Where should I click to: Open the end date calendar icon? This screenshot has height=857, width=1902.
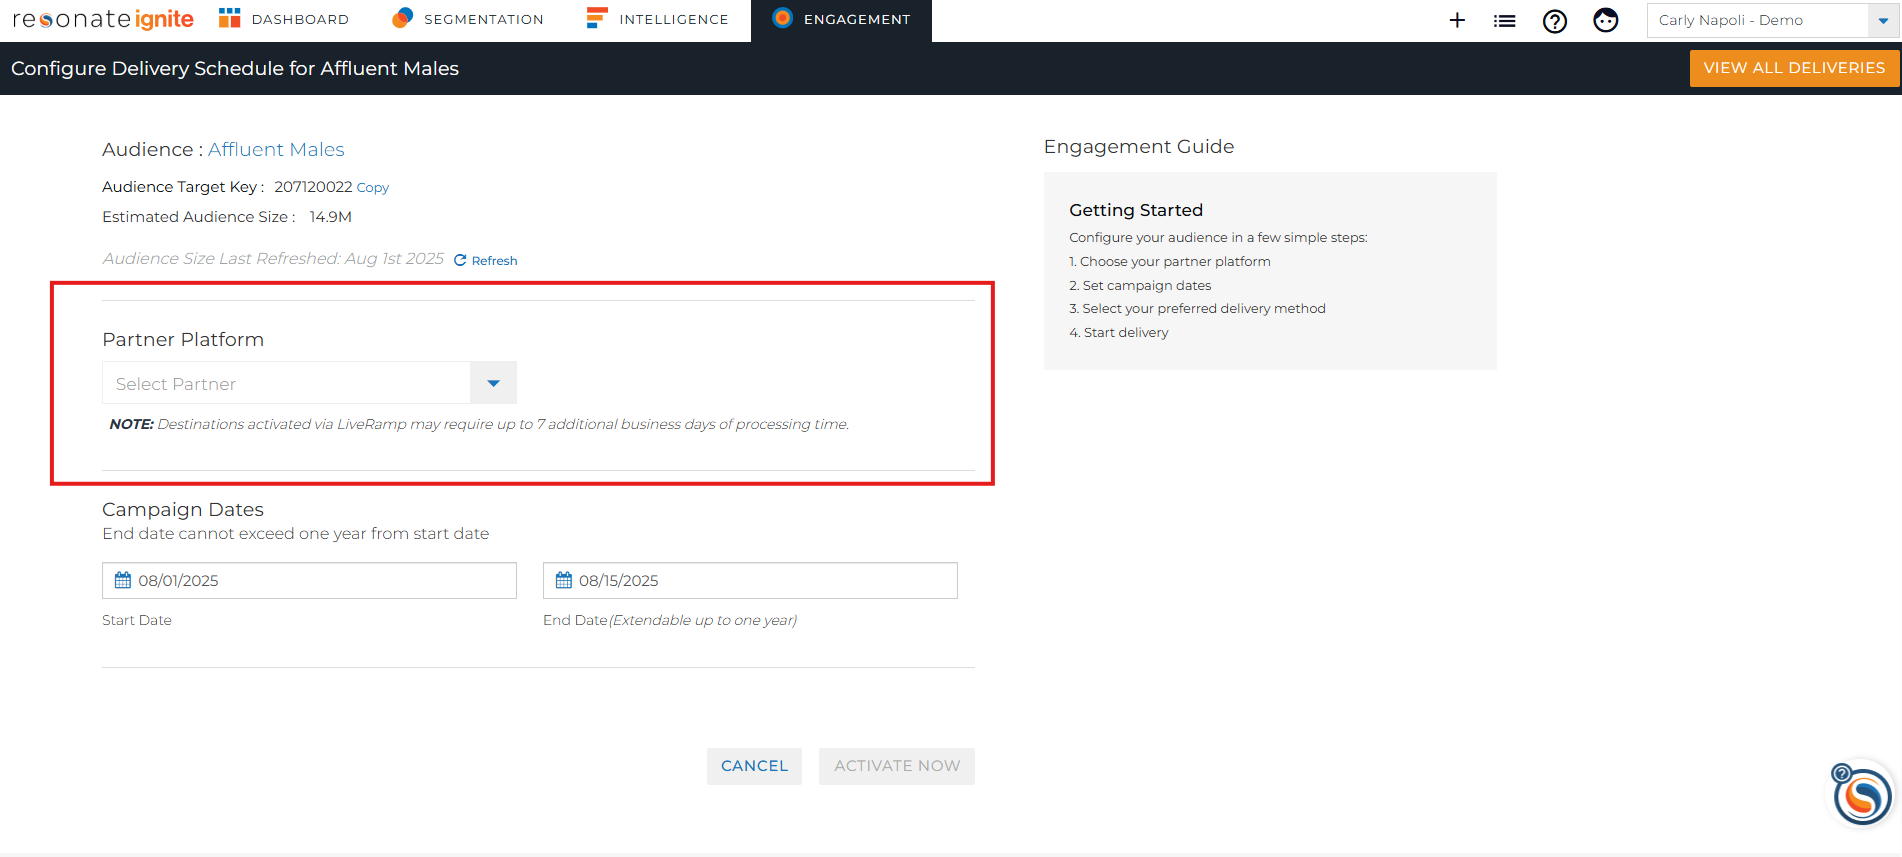[x=564, y=580]
